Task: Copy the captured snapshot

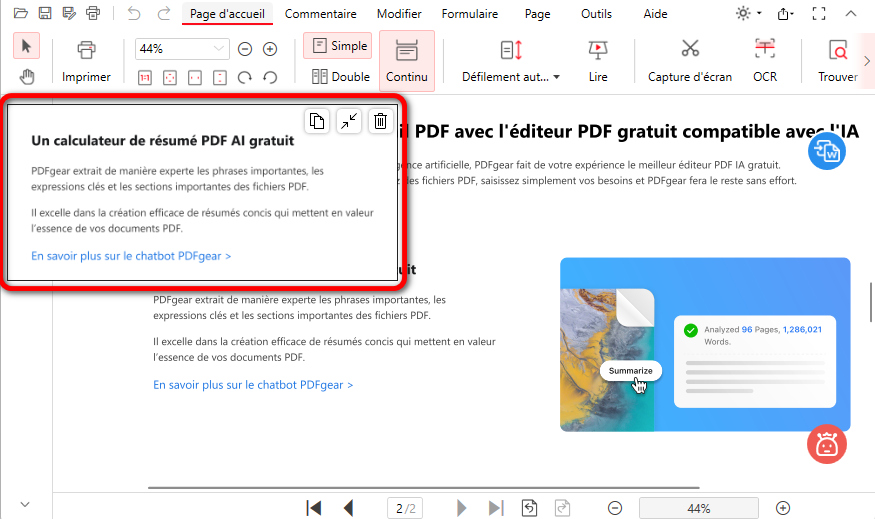Action: [317, 121]
